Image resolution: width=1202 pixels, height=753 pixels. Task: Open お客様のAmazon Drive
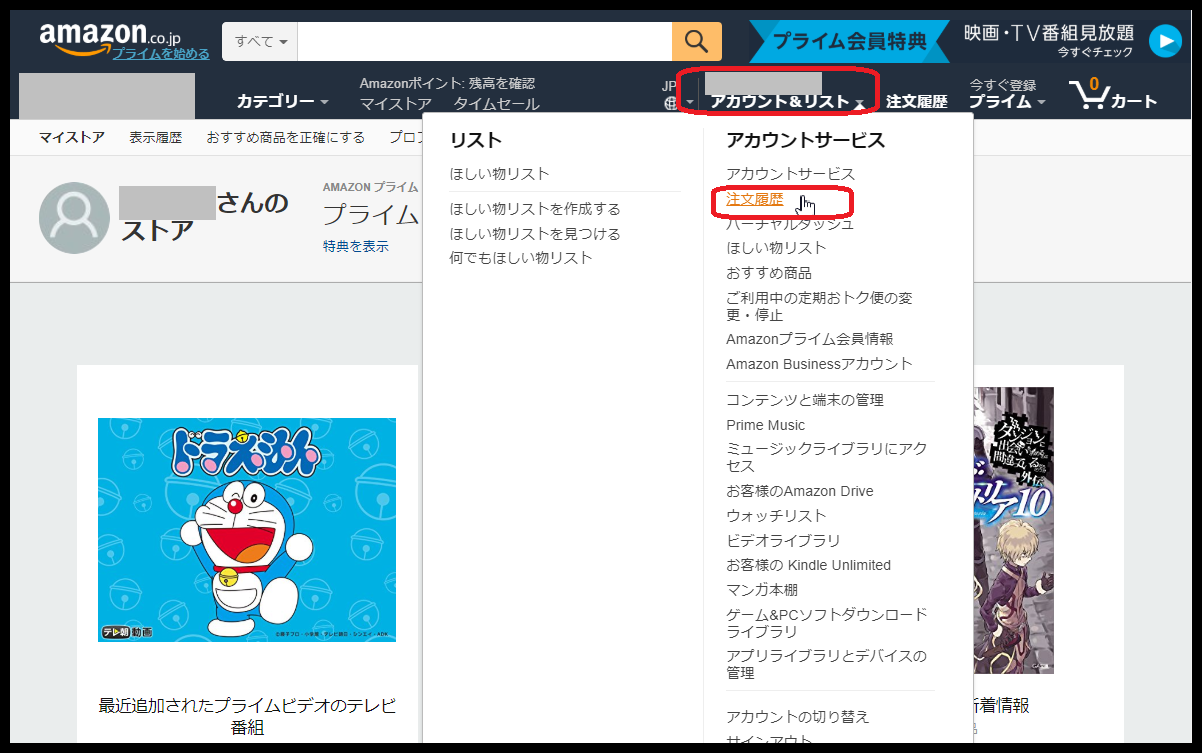(800, 491)
